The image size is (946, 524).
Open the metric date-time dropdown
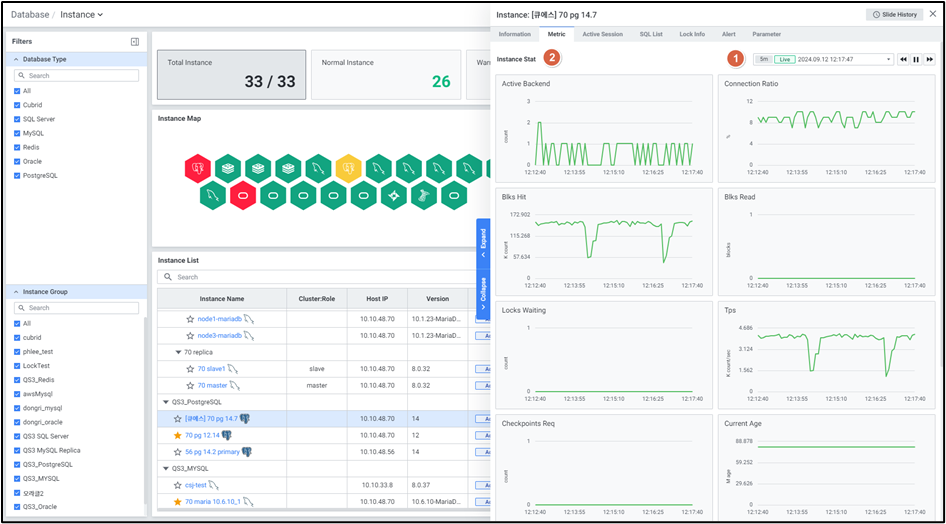coord(888,60)
